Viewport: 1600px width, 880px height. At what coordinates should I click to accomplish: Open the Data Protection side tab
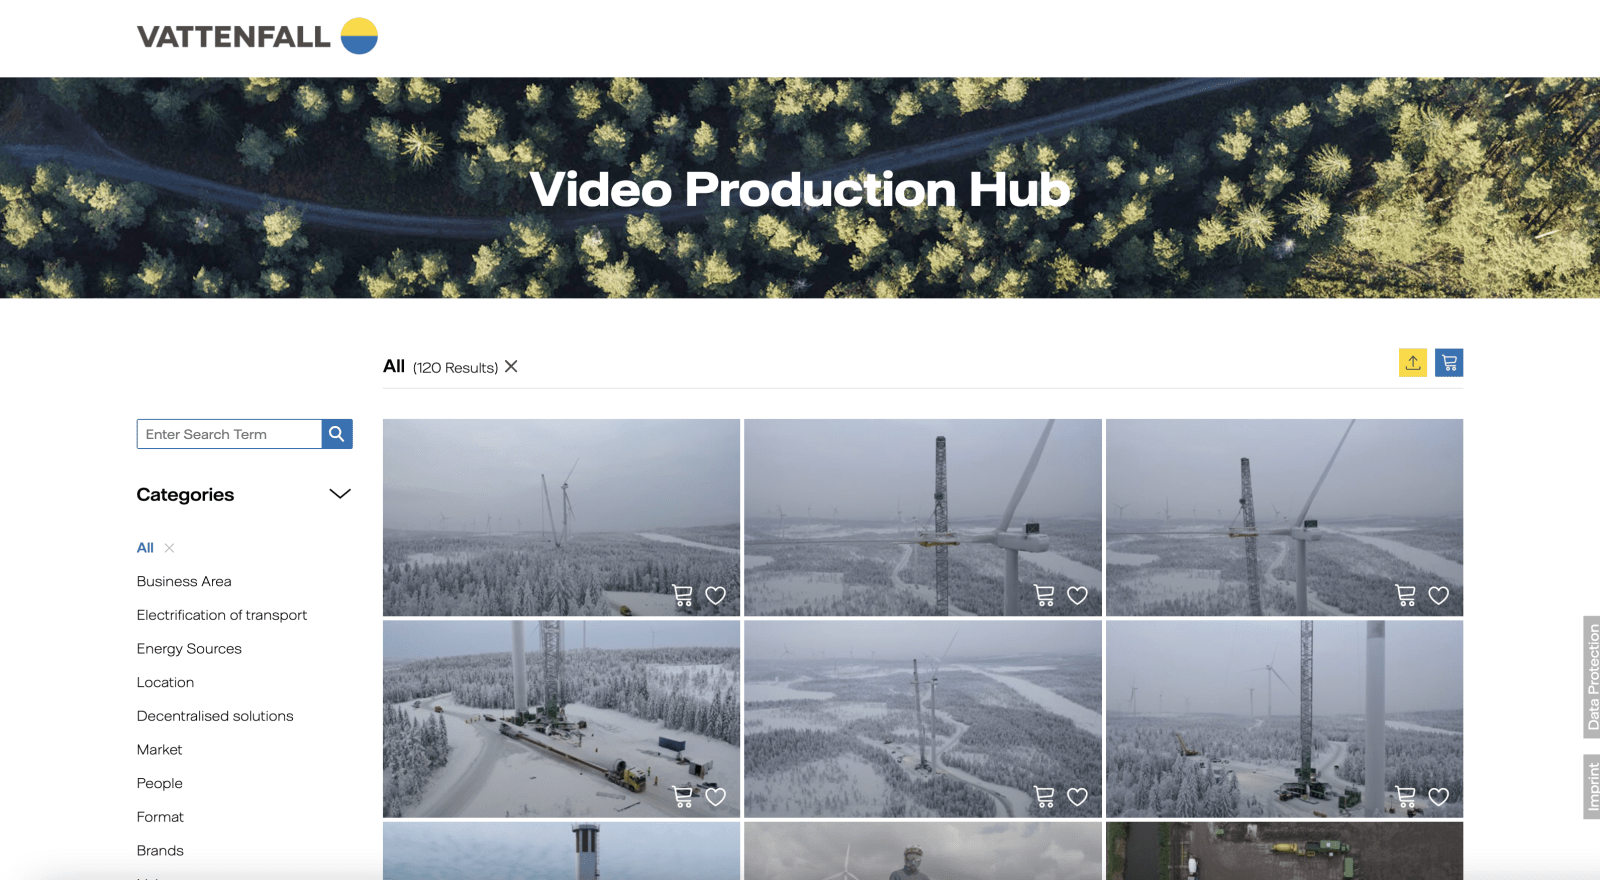pyautogui.click(x=1592, y=677)
